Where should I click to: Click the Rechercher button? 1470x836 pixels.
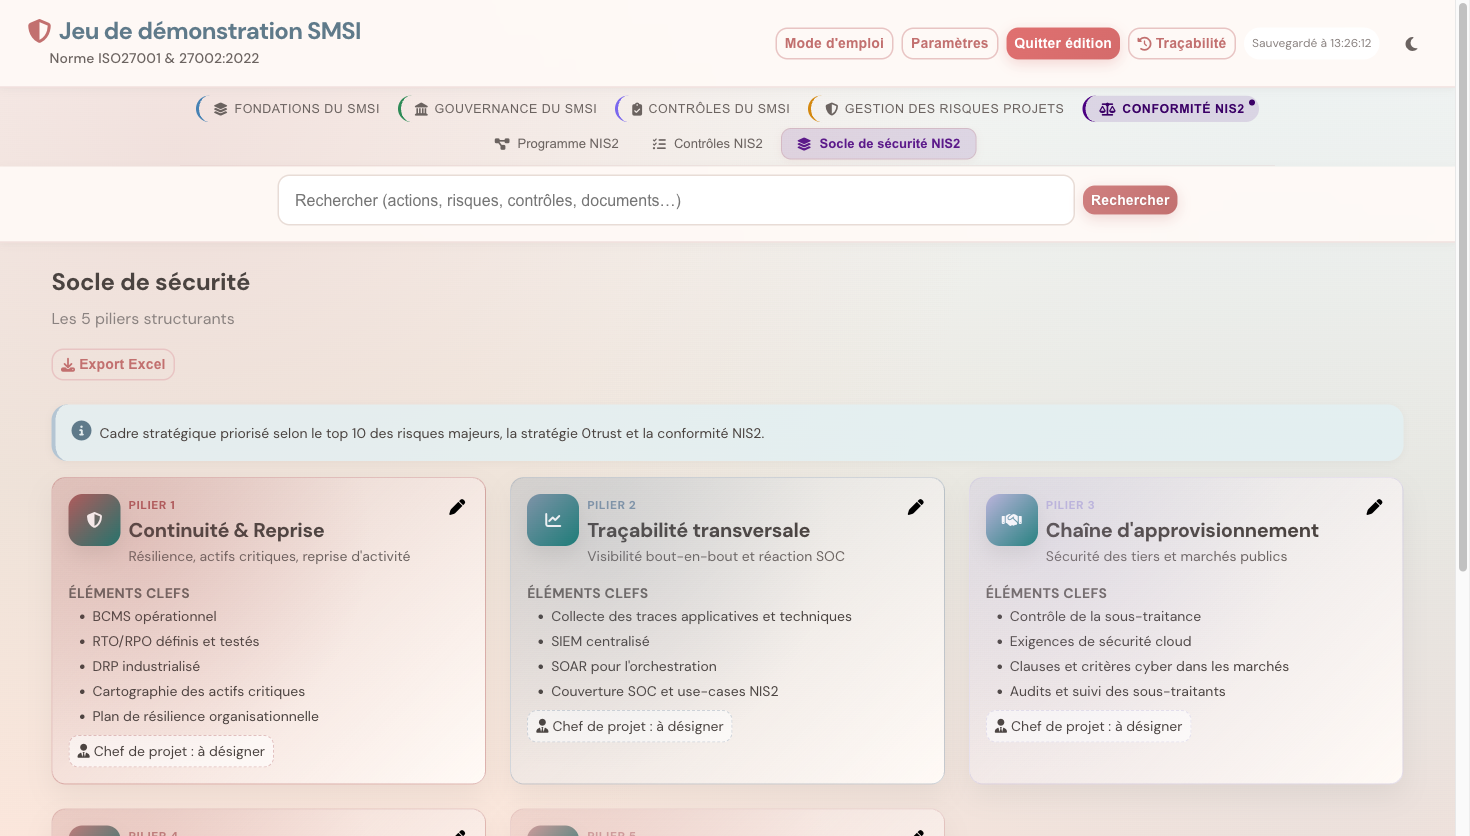click(1130, 200)
